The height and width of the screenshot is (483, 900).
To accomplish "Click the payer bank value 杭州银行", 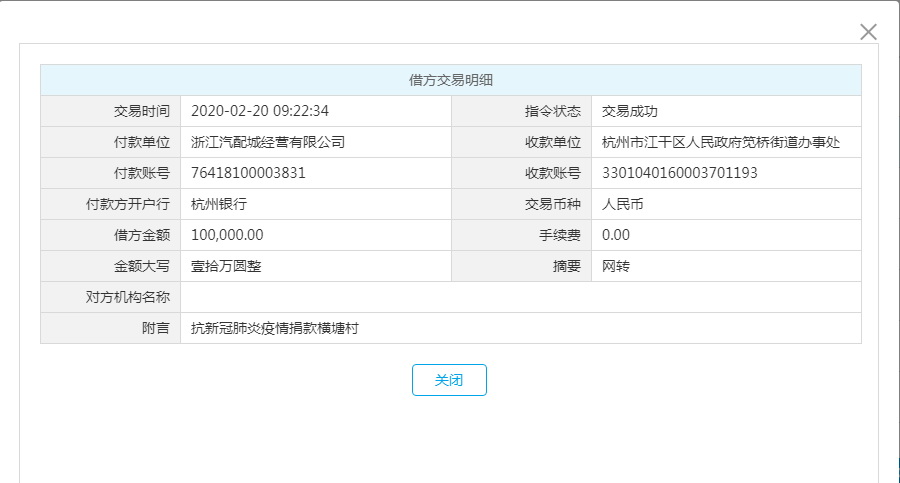I will coord(219,204).
